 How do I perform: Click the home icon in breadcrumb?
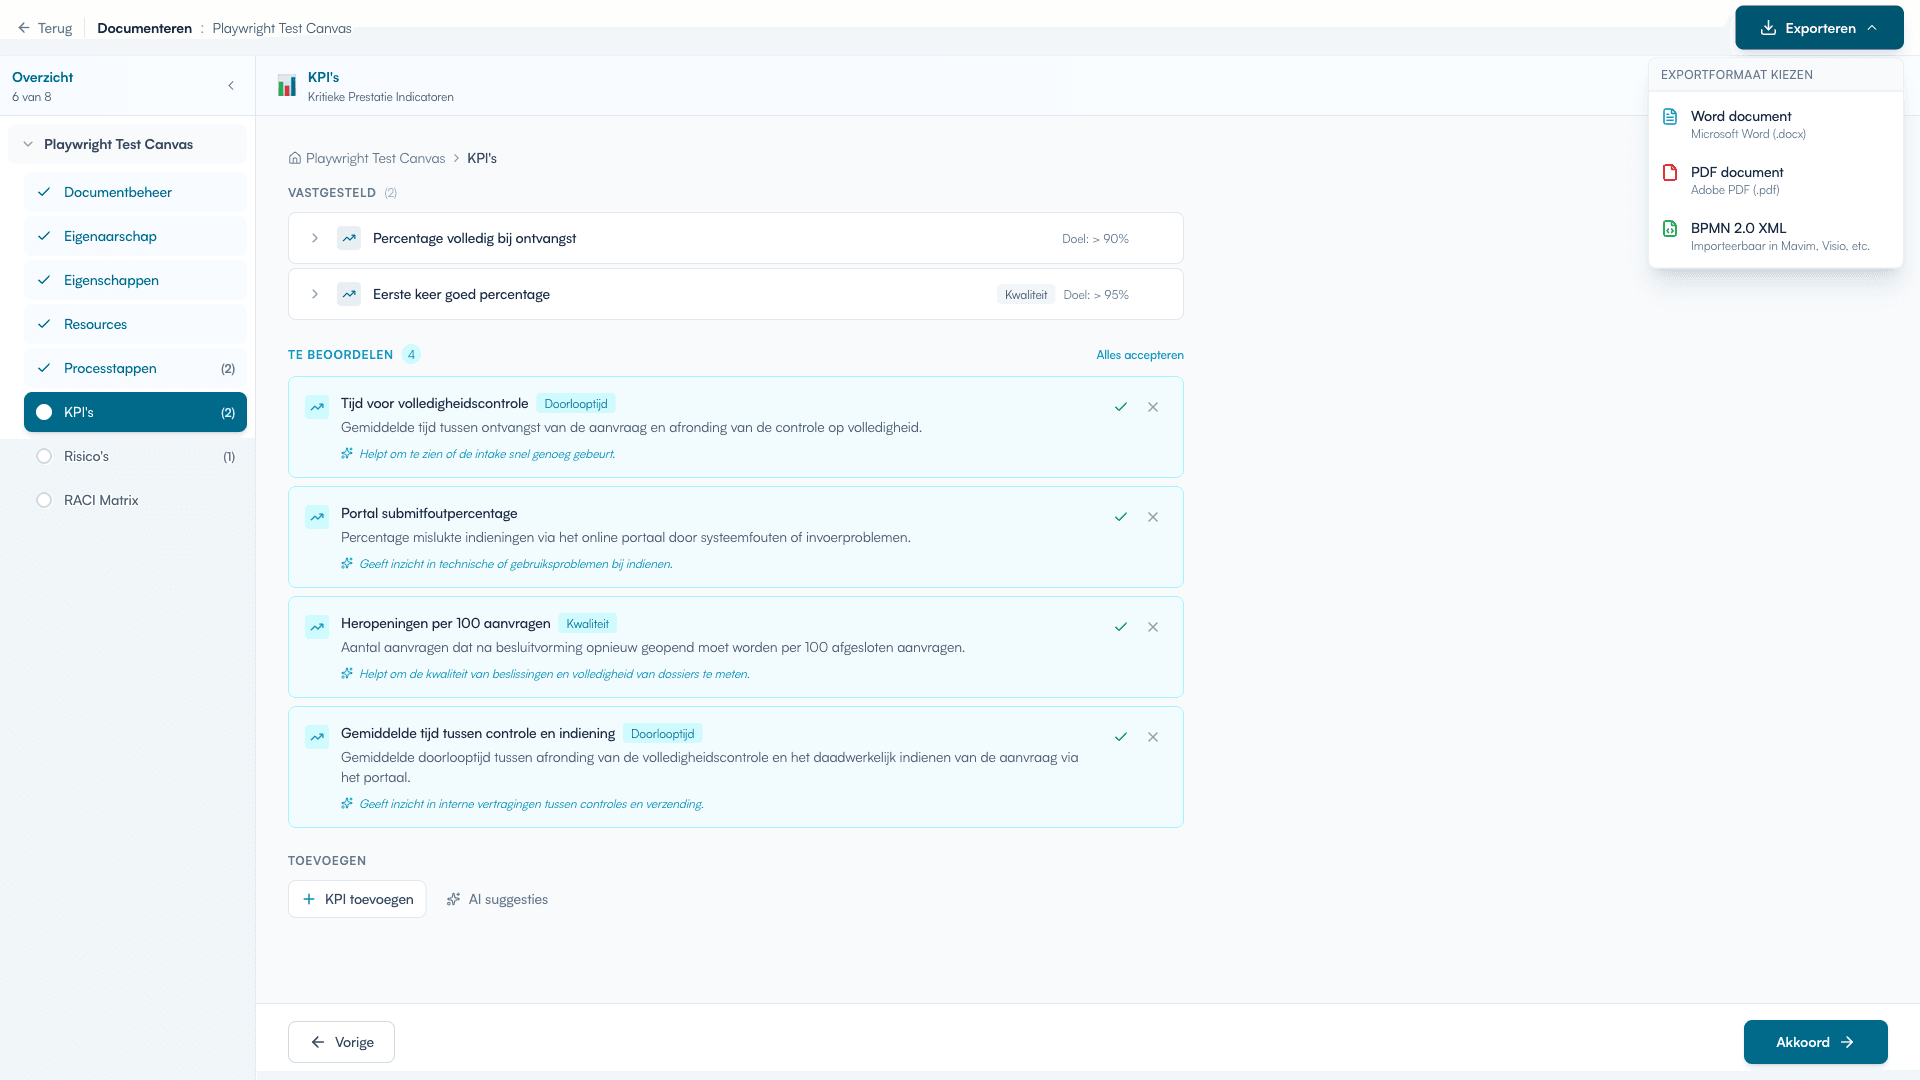[x=295, y=158]
